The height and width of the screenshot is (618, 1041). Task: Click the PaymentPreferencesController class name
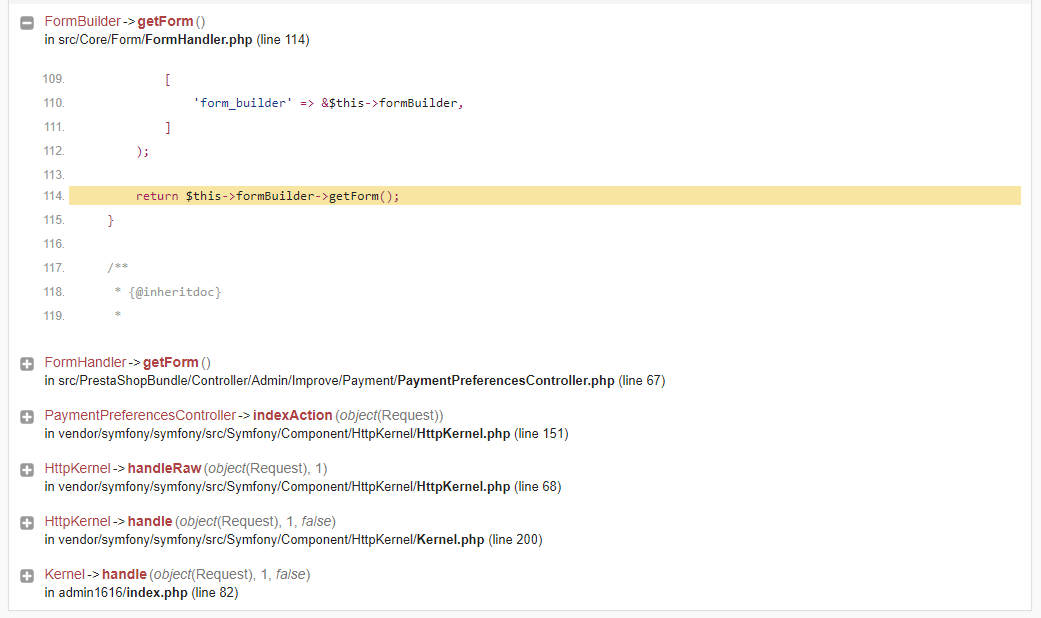140,416
